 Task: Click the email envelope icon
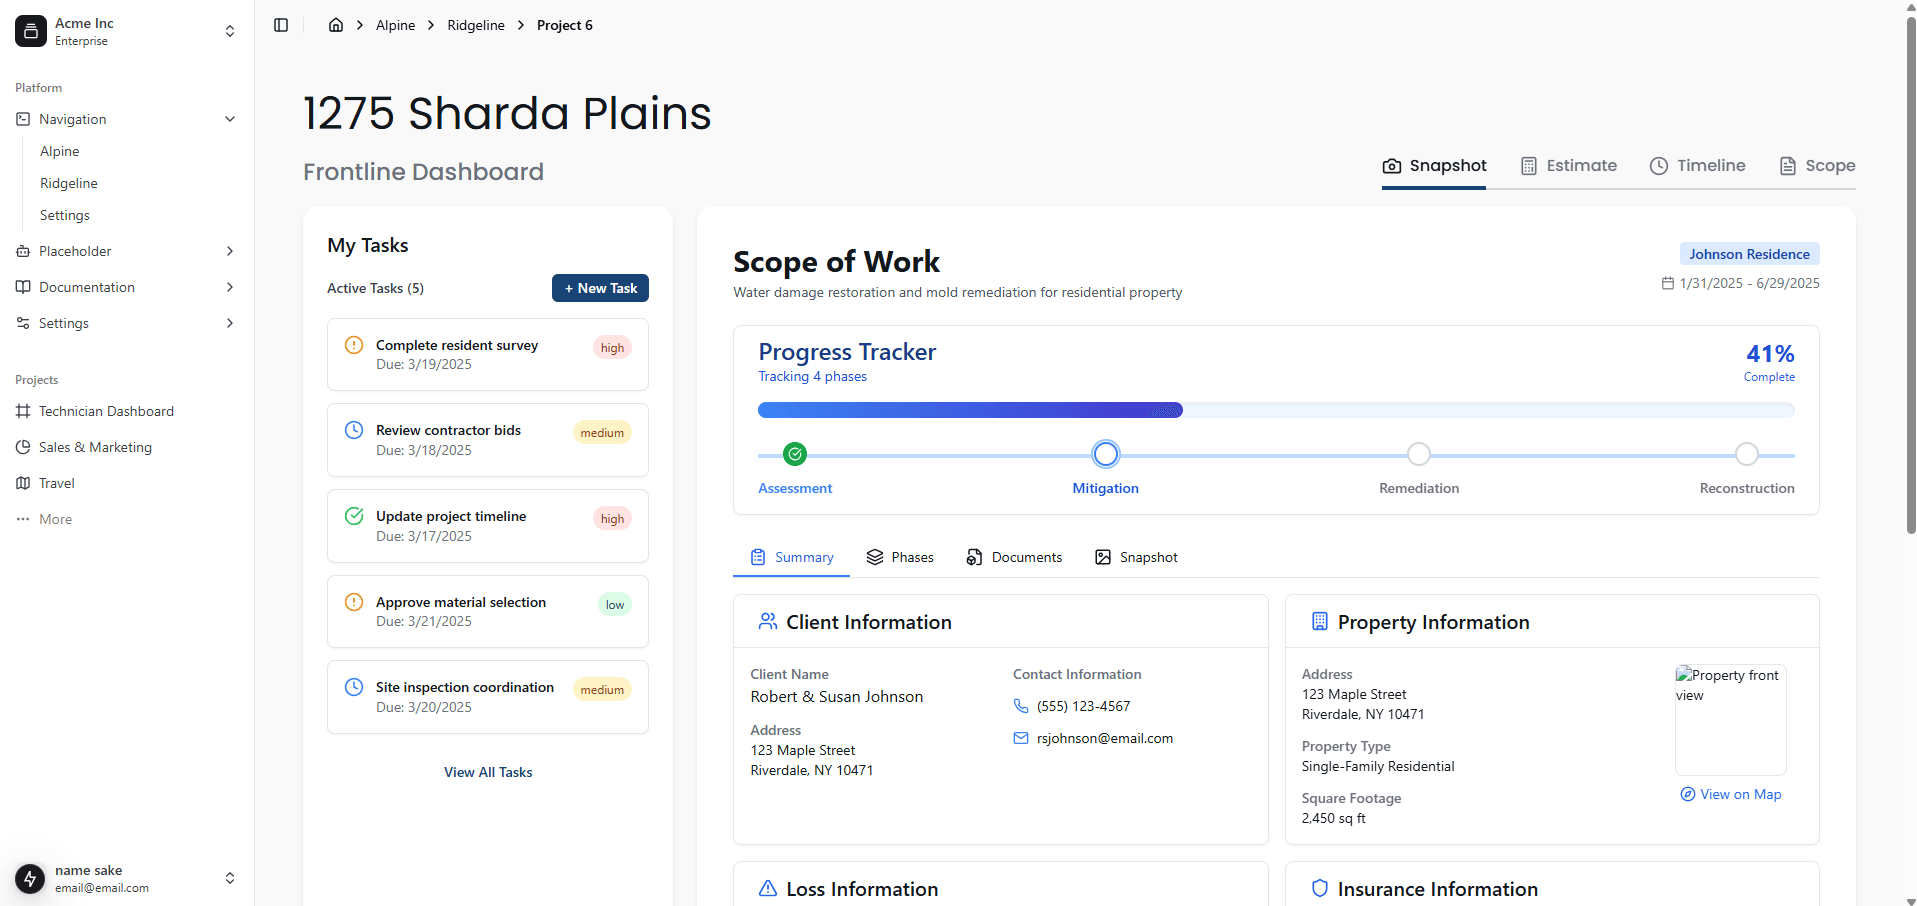1021,738
